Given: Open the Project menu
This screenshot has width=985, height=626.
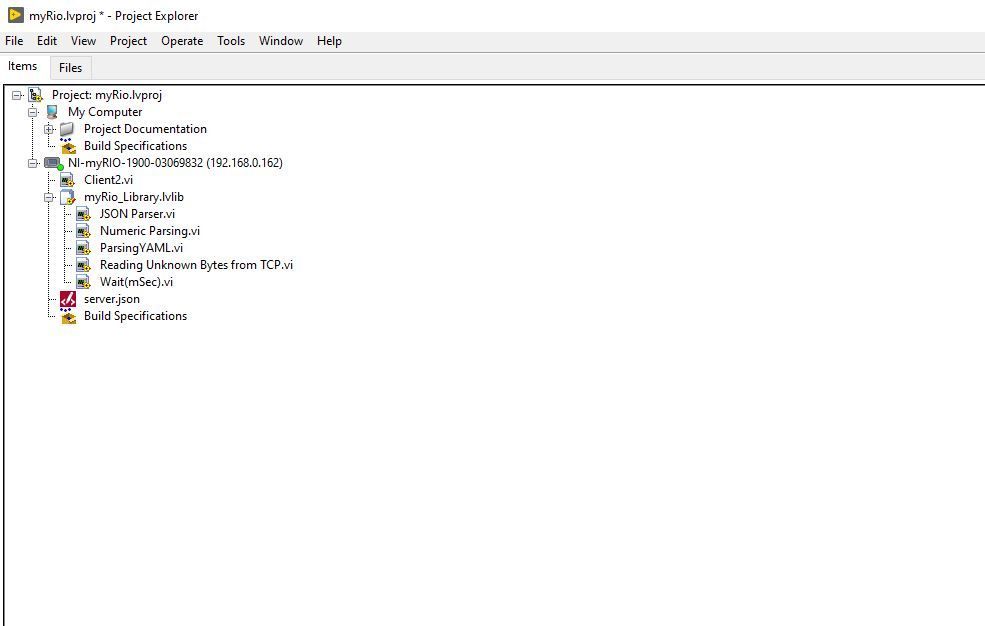Looking at the screenshot, I should tap(128, 41).
